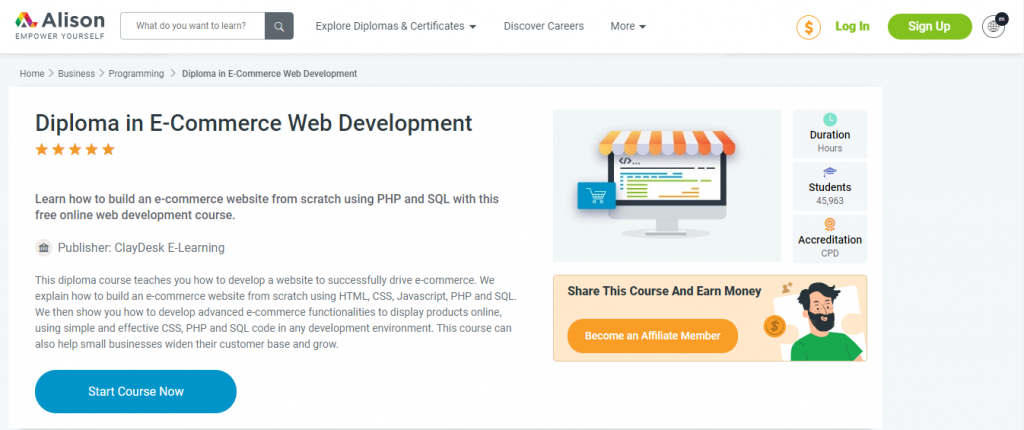The image size is (1024, 430).
Task: Click the globe language icon
Action: coord(994,26)
